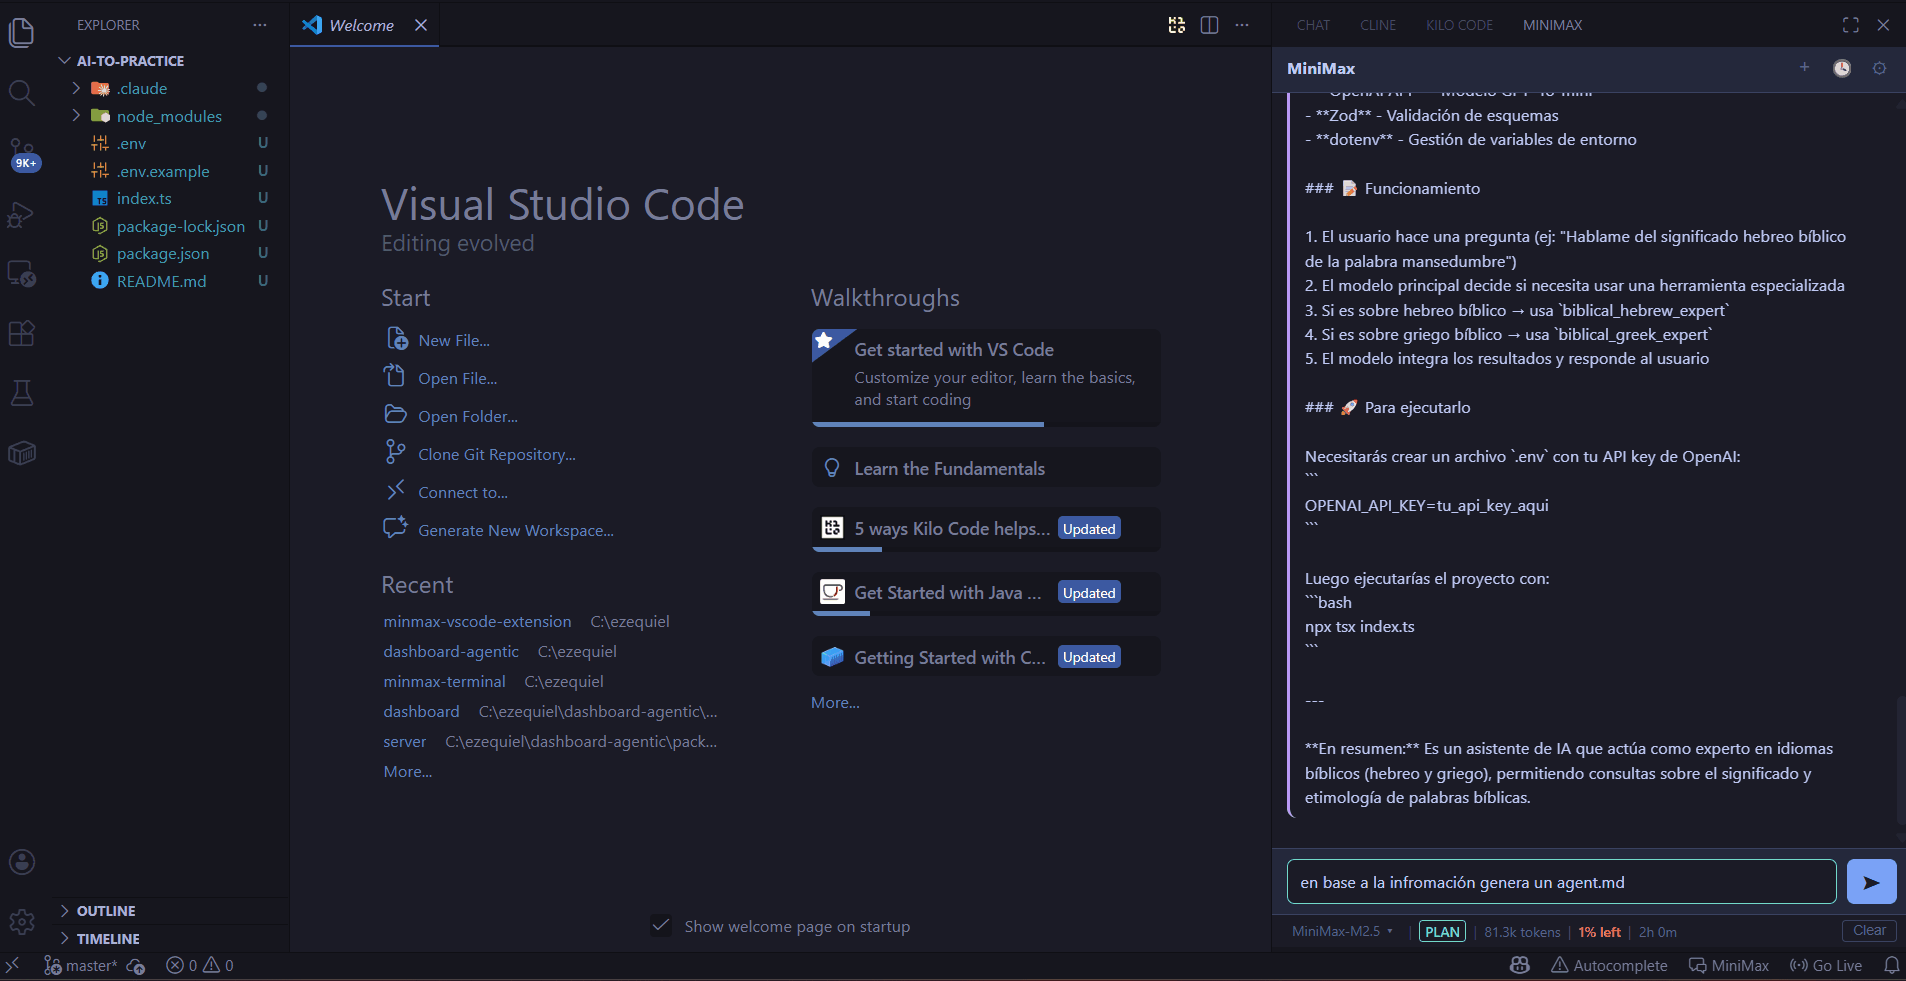Switch to the CHAT panel tab
This screenshot has width=1906, height=981.
click(1313, 25)
